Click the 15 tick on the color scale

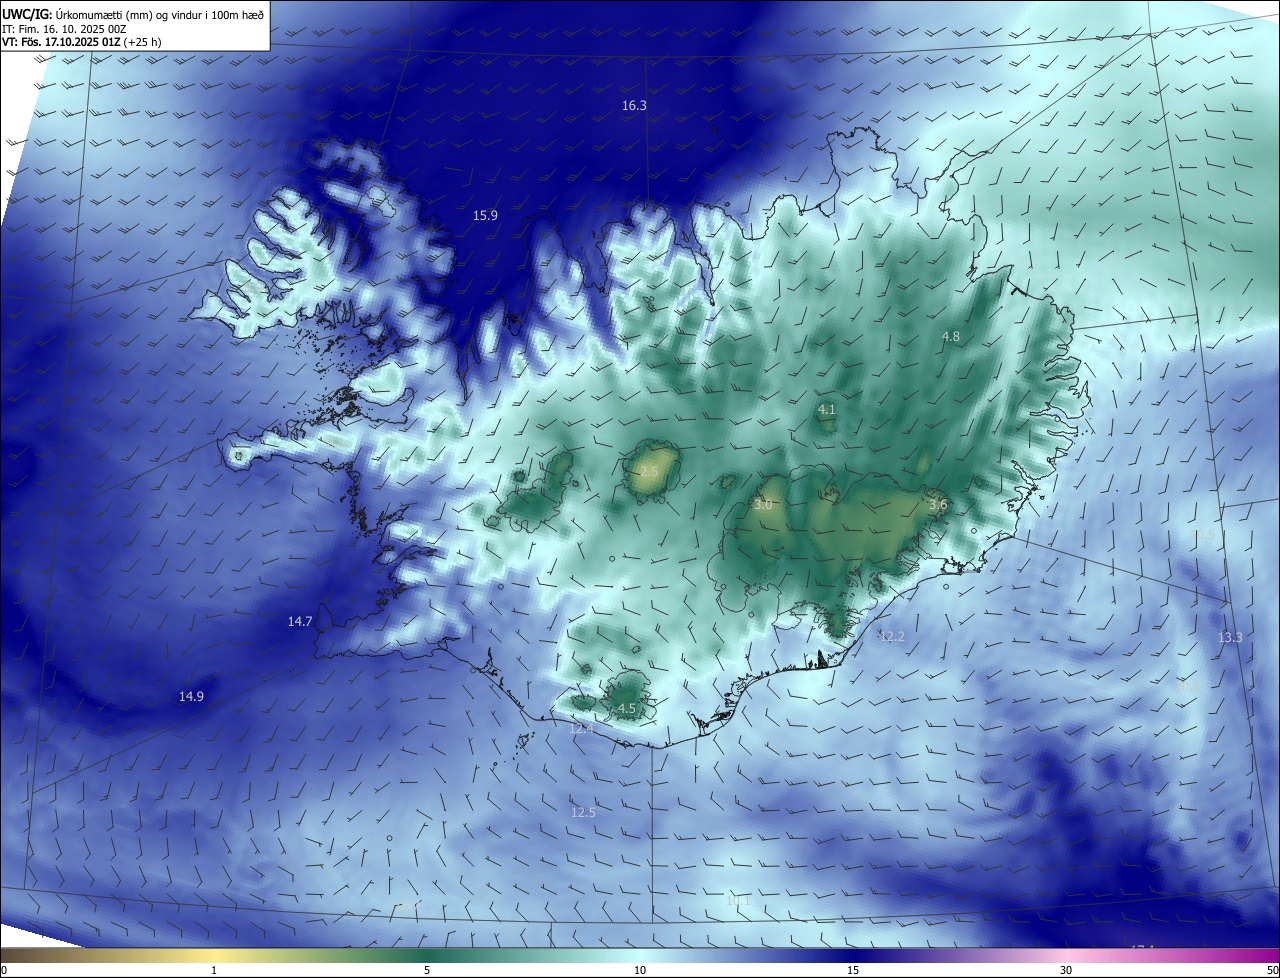coord(853,971)
